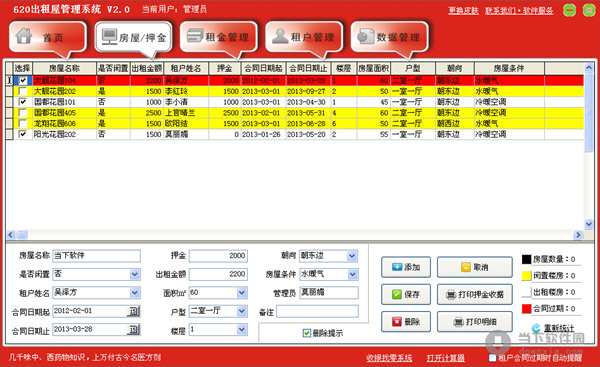Click the green close button
The width and height of the screenshot is (600, 367).
pyautogui.click(x=589, y=10)
